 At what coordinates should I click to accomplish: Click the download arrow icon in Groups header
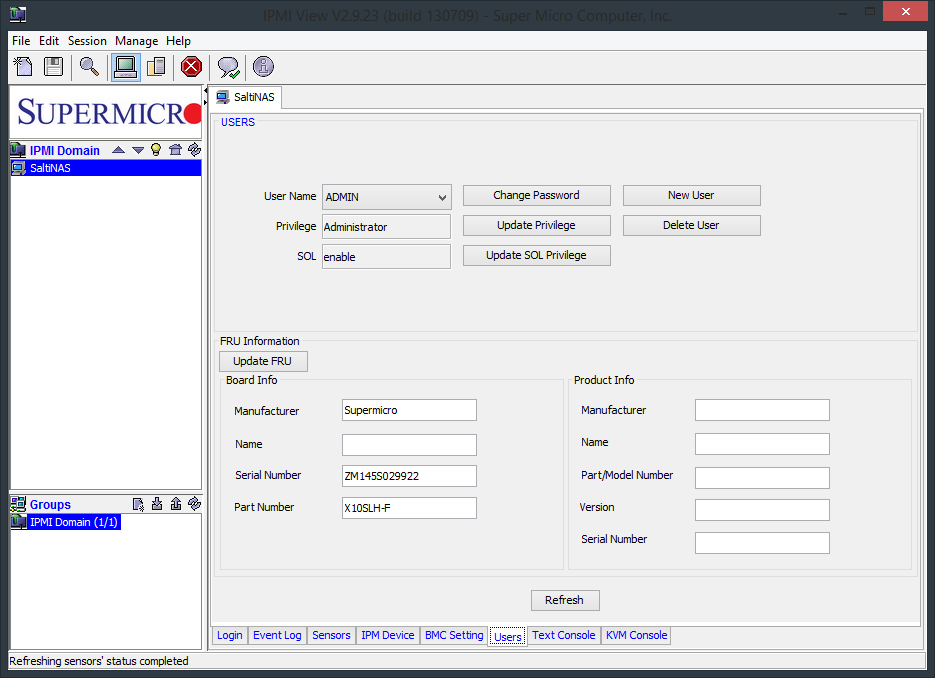tap(157, 504)
